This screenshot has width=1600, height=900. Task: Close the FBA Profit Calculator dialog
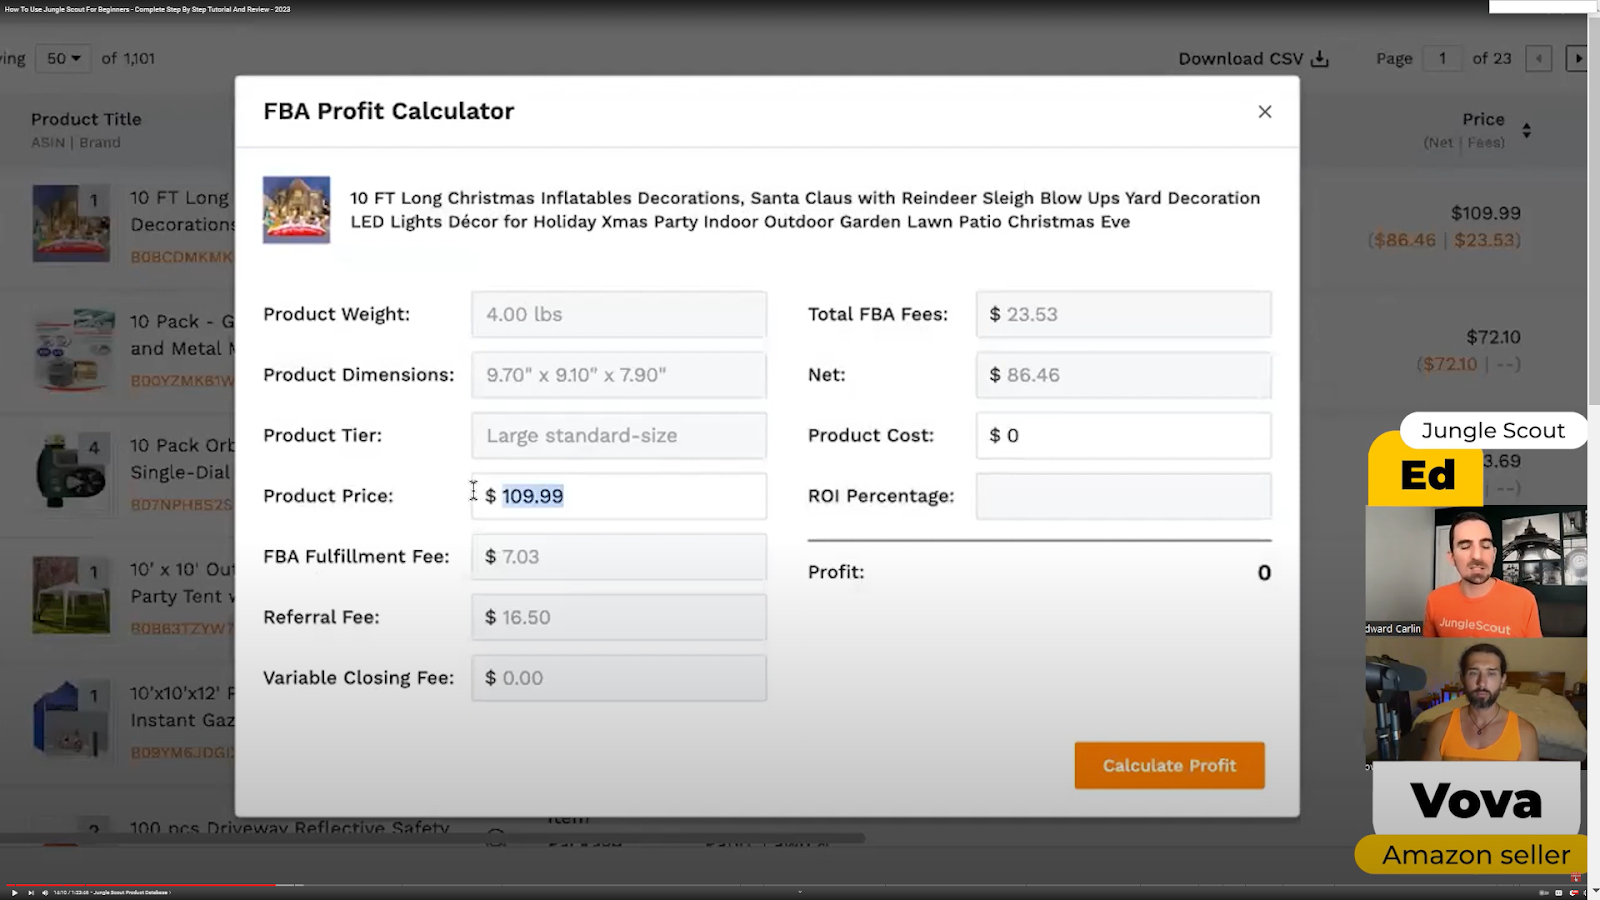pyautogui.click(x=1265, y=112)
